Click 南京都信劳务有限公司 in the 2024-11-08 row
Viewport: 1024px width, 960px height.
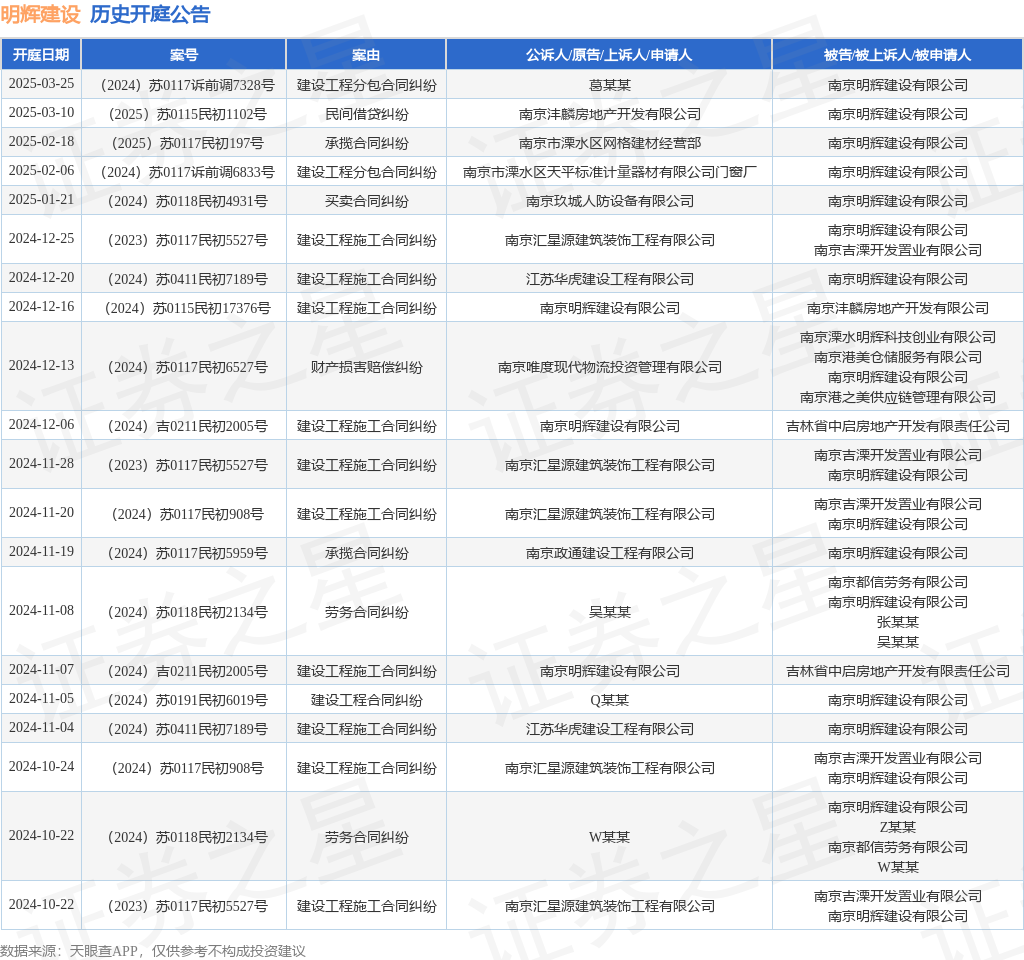pyautogui.click(x=897, y=582)
